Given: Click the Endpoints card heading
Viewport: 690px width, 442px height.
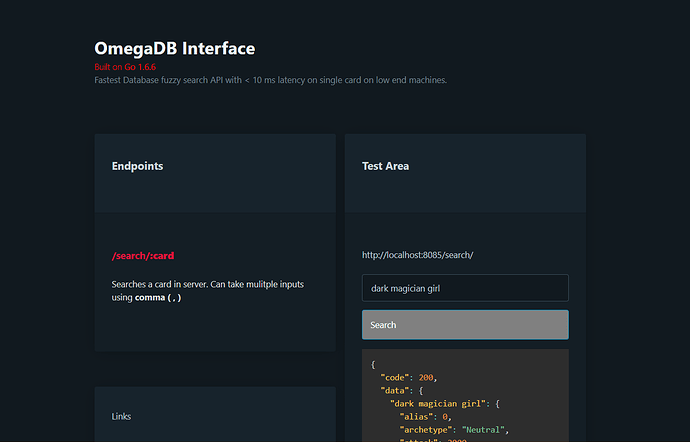Looking at the screenshot, I should [137, 166].
